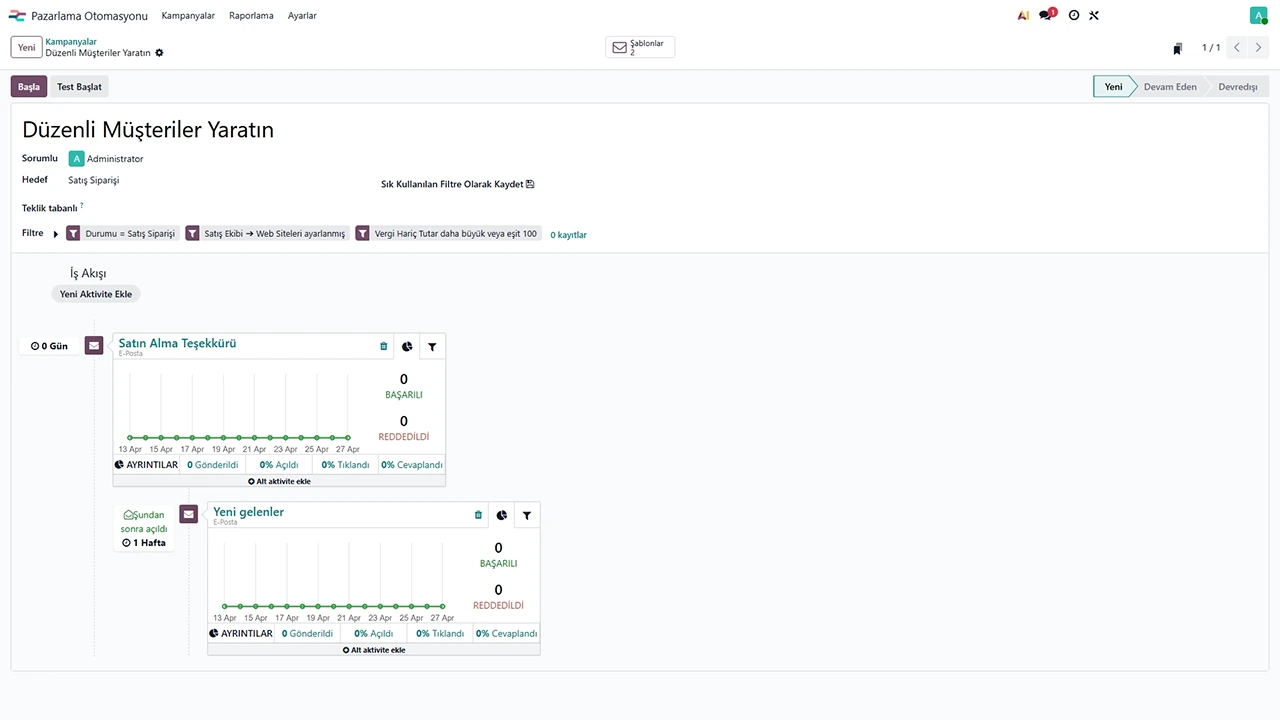Open the activities clock icon in top bar
Viewport: 1280px width, 720px height.
[x=1074, y=16]
